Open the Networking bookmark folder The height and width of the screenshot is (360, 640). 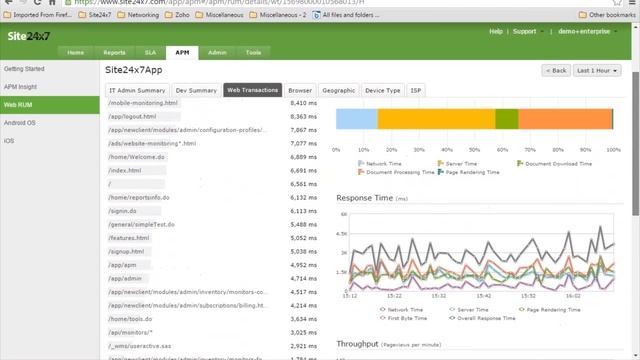pos(138,15)
